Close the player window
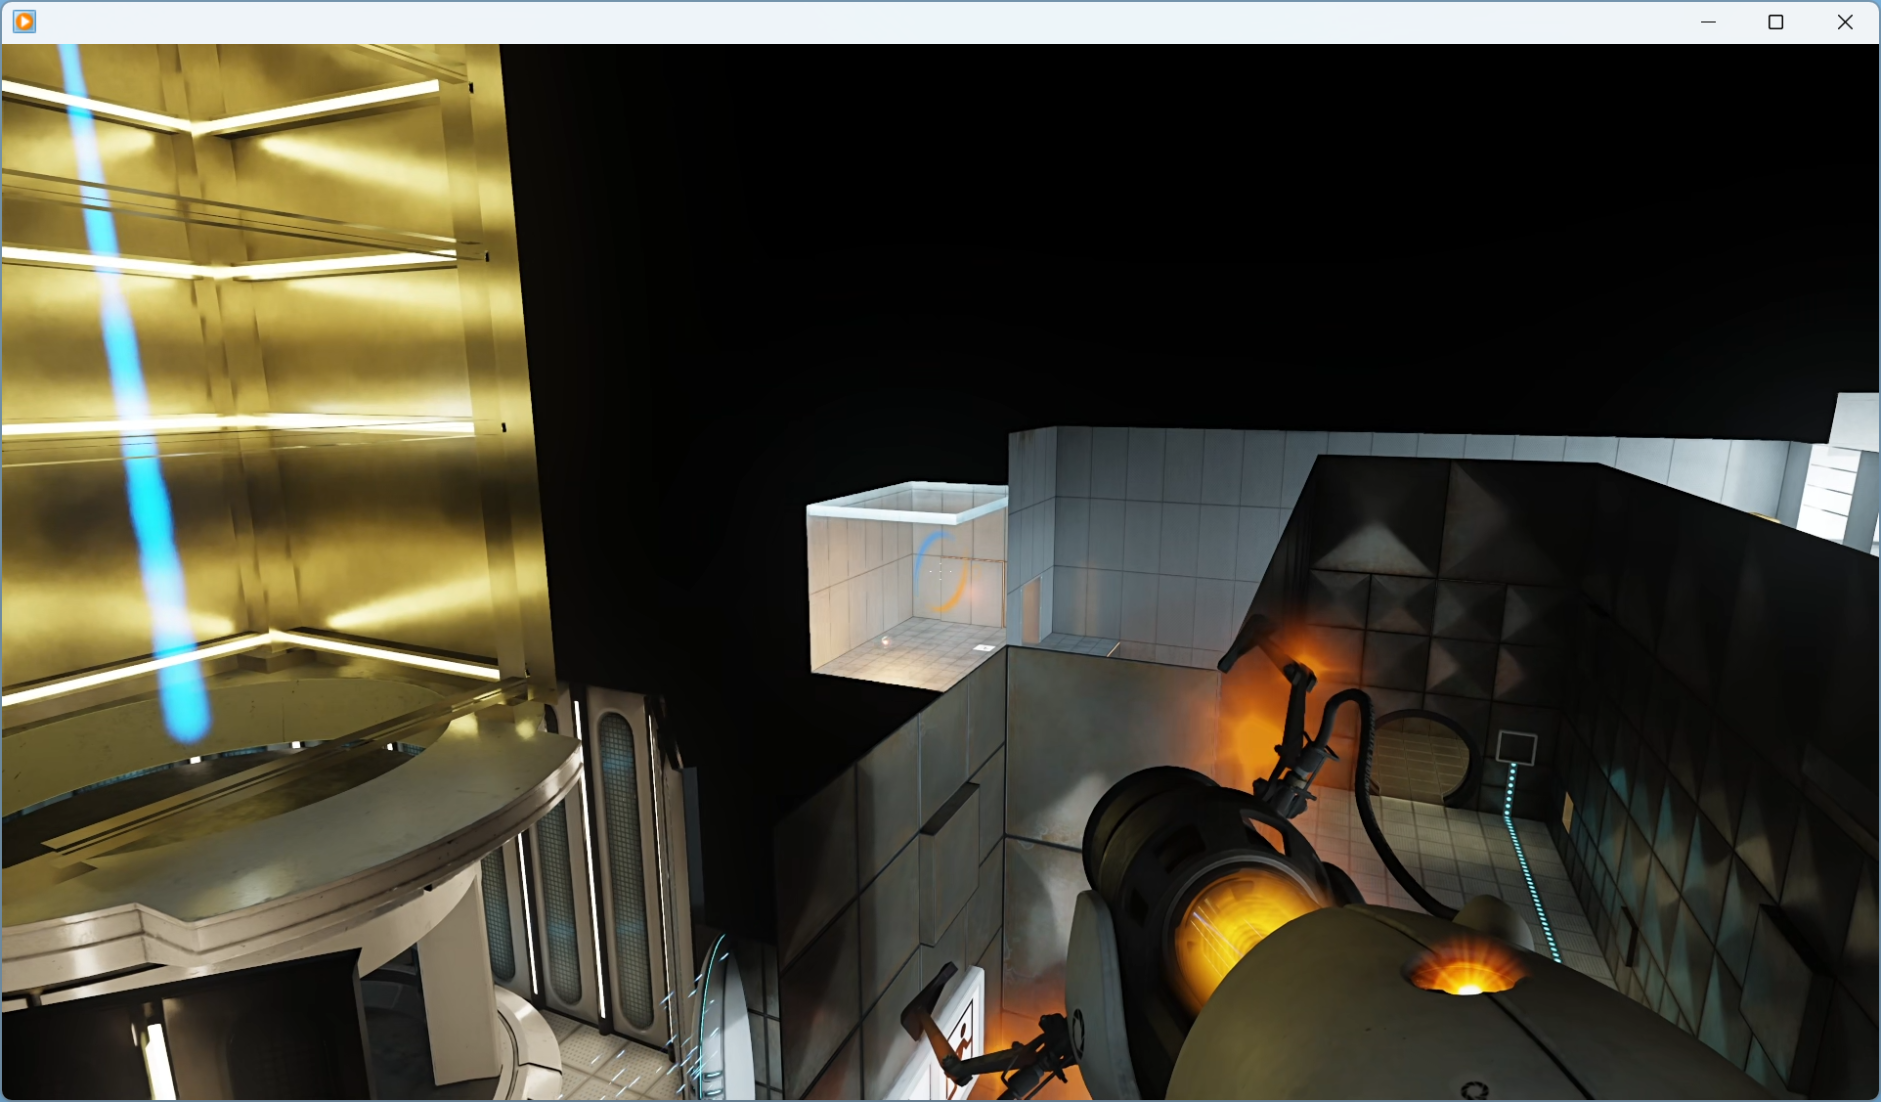Screen dimensions: 1881x1102 tap(1845, 22)
